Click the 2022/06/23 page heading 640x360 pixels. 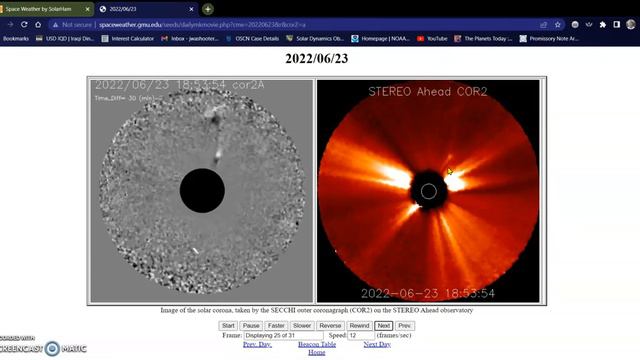317,58
